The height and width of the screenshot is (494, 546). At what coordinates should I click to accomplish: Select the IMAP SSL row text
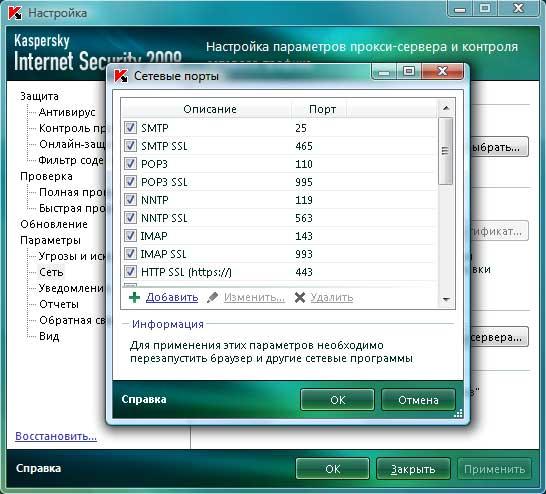pos(163,254)
